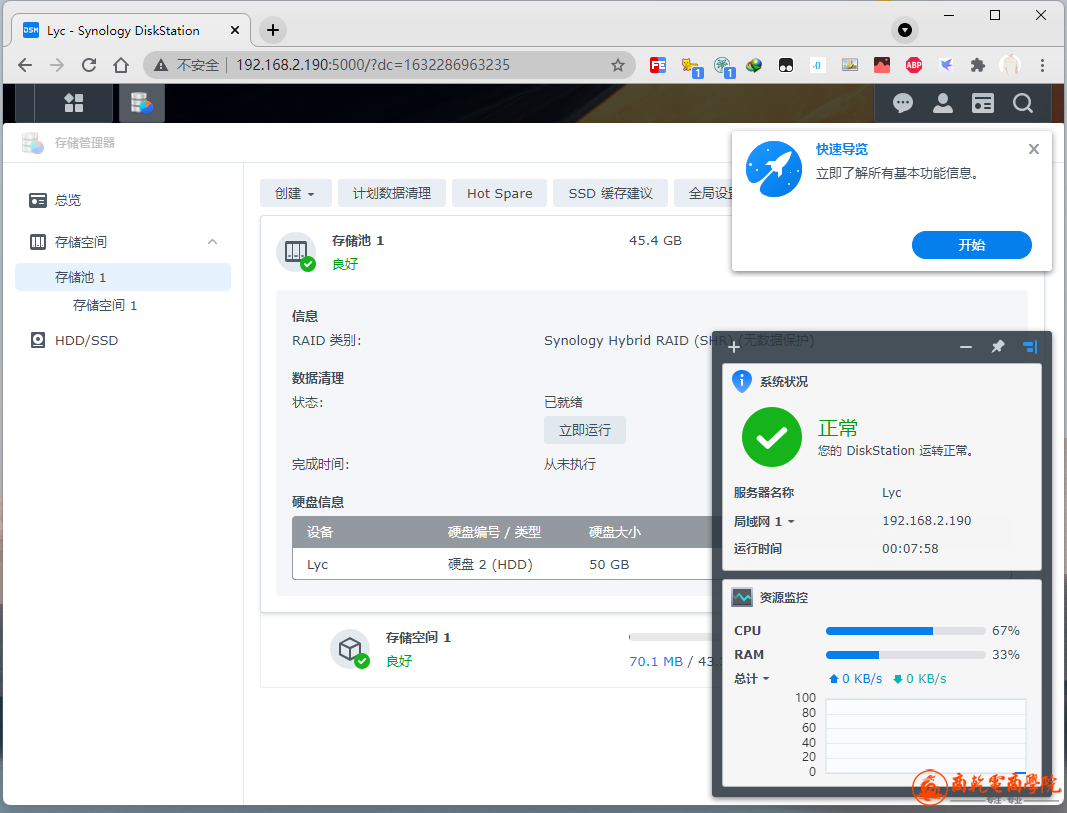This screenshot has width=1067, height=813.
Task: Select 存储池 1 in the sidebar
Action: [x=122, y=277]
